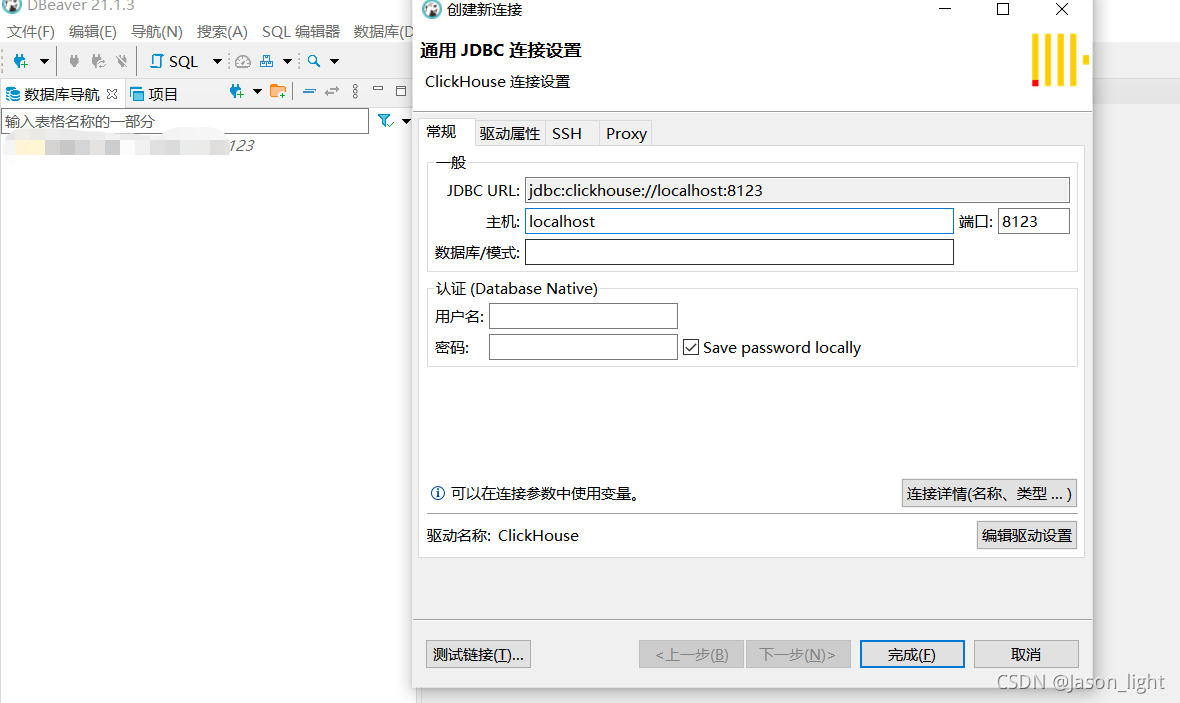Click the gray Connect plug icon
This screenshot has height=703, width=1180.
tap(74, 61)
